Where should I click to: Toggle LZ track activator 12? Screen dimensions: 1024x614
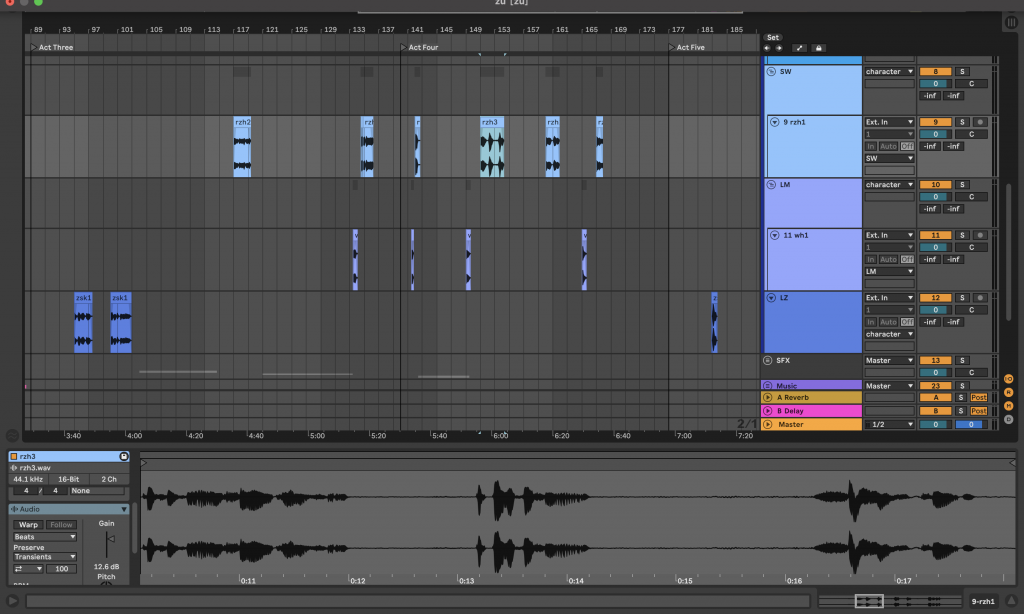[x=935, y=298]
